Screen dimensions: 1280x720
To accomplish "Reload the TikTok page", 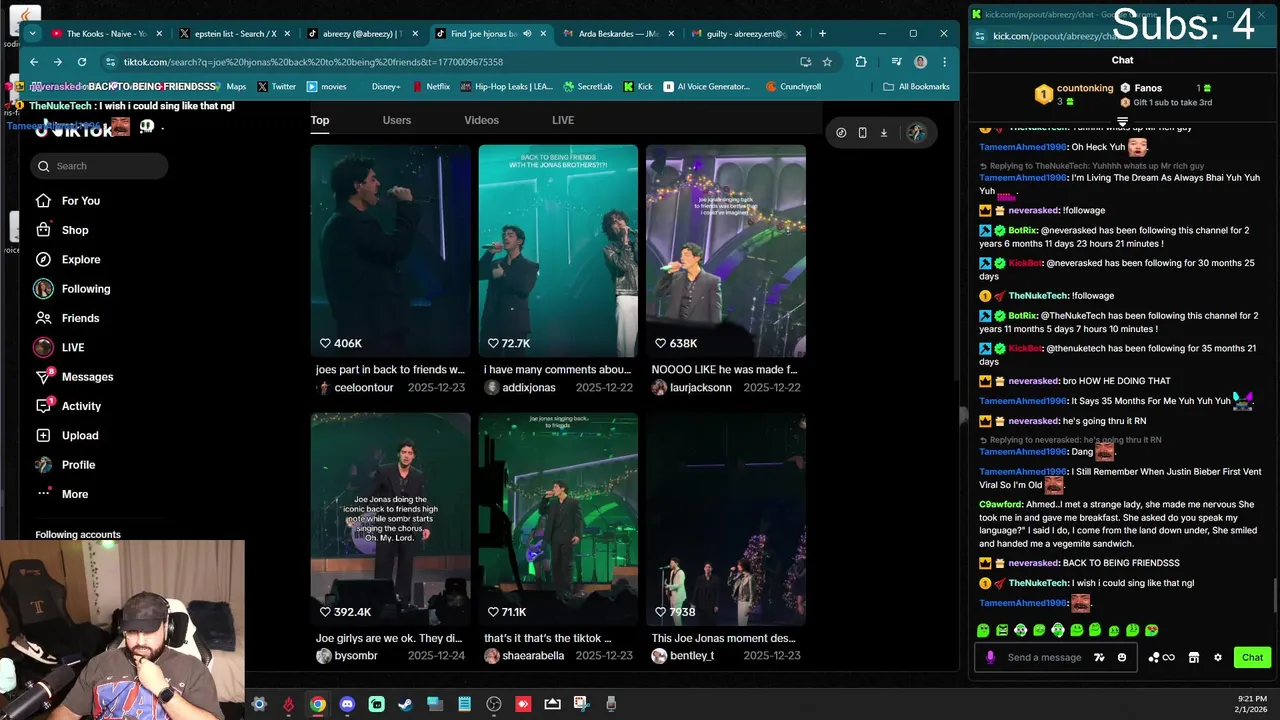I will click(x=82, y=62).
